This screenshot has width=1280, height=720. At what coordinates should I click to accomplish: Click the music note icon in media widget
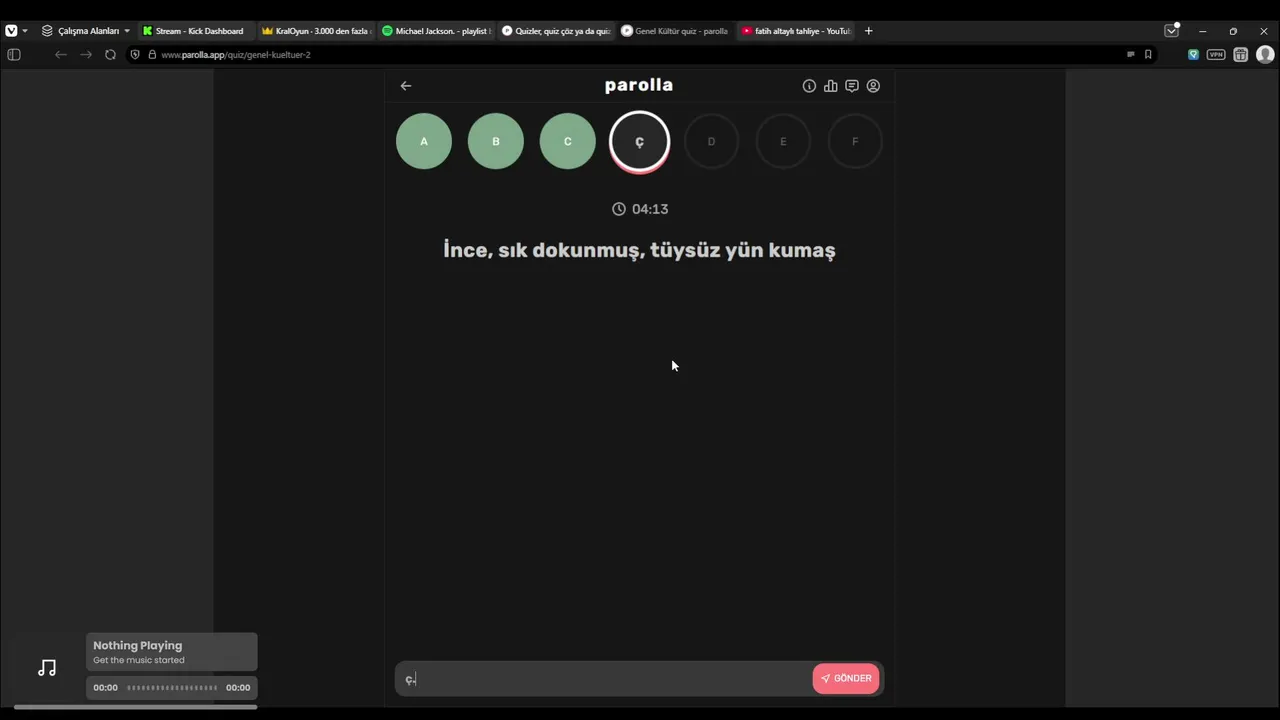point(47,668)
